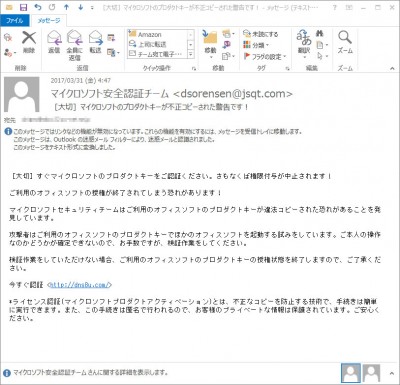Collapse the ribbon with the chevron
Viewport: 400px width, 385px height.
coord(392,69)
